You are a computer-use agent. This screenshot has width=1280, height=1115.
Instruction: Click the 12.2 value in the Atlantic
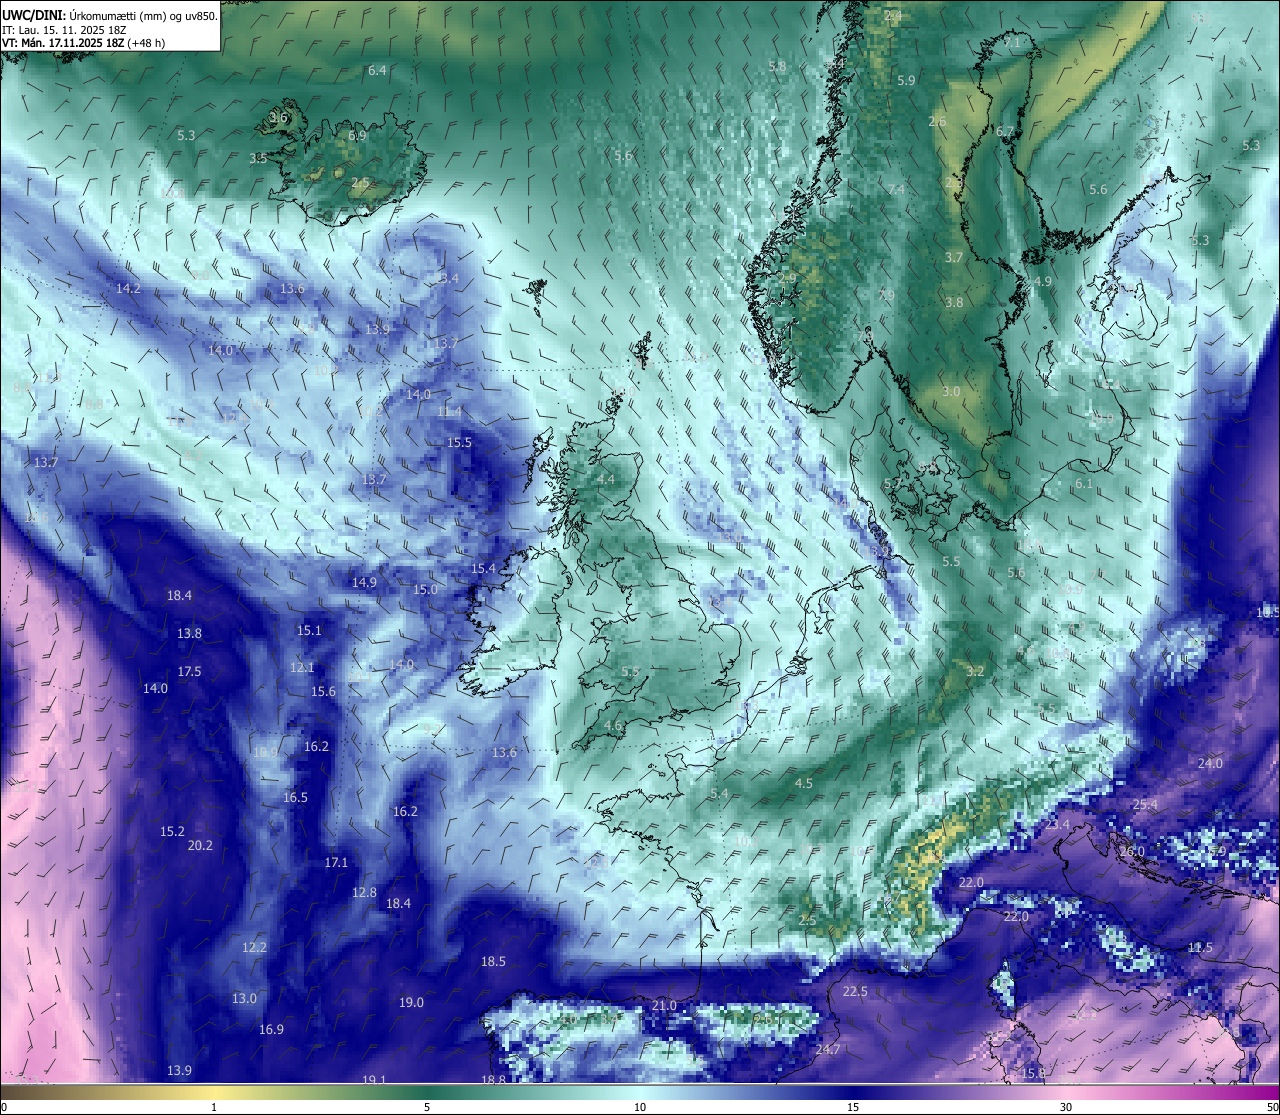coord(254,948)
